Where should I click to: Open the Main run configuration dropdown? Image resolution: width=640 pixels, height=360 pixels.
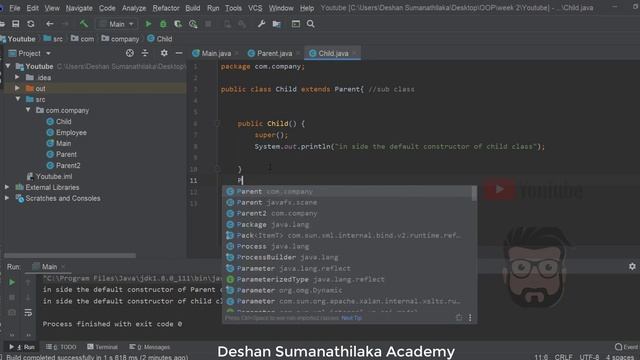pyautogui.click(x=117, y=24)
